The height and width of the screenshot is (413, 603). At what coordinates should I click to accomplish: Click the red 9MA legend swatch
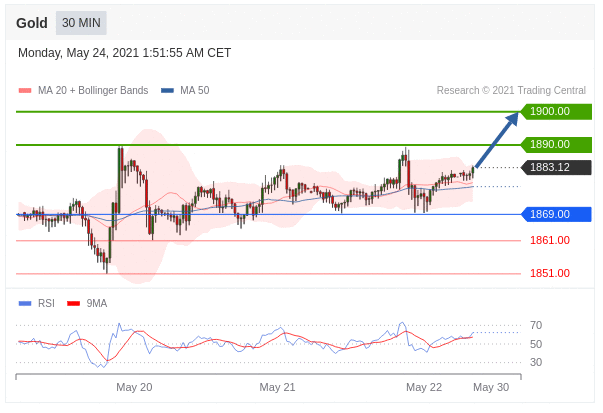tap(73, 304)
